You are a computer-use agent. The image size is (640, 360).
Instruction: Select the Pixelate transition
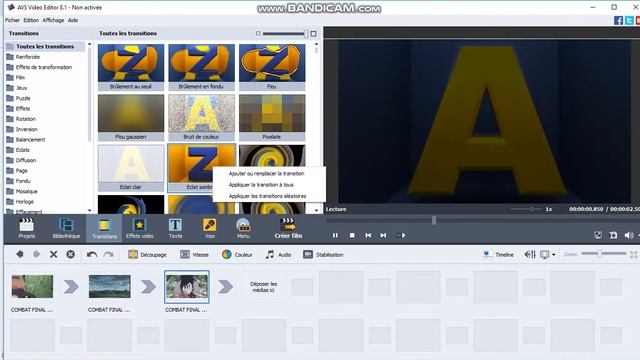[x=272, y=118]
